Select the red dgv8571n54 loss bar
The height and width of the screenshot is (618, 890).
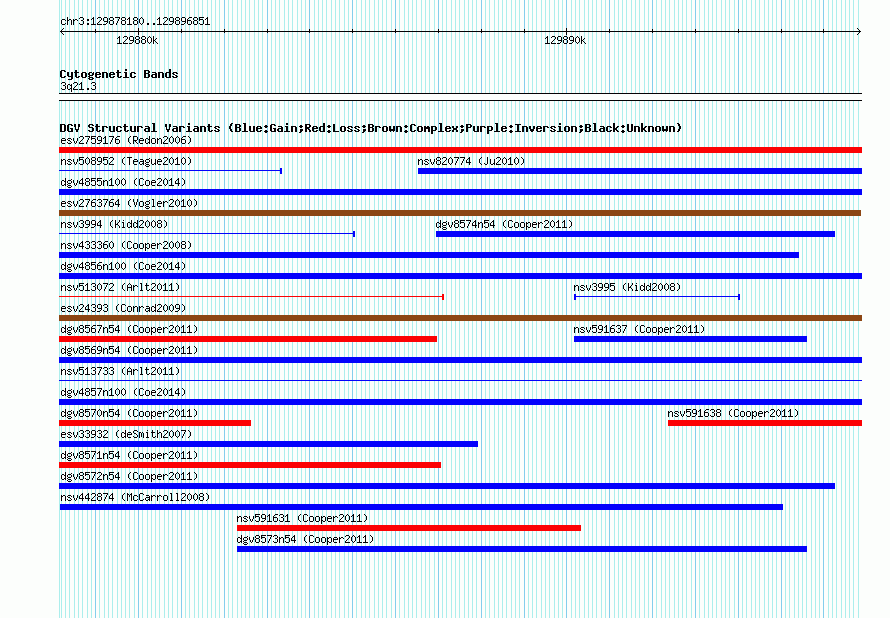[250, 465]
